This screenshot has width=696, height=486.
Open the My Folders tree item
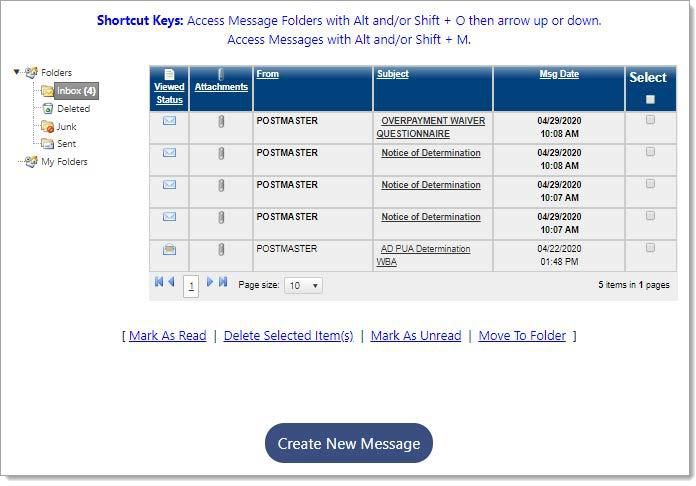64,162
